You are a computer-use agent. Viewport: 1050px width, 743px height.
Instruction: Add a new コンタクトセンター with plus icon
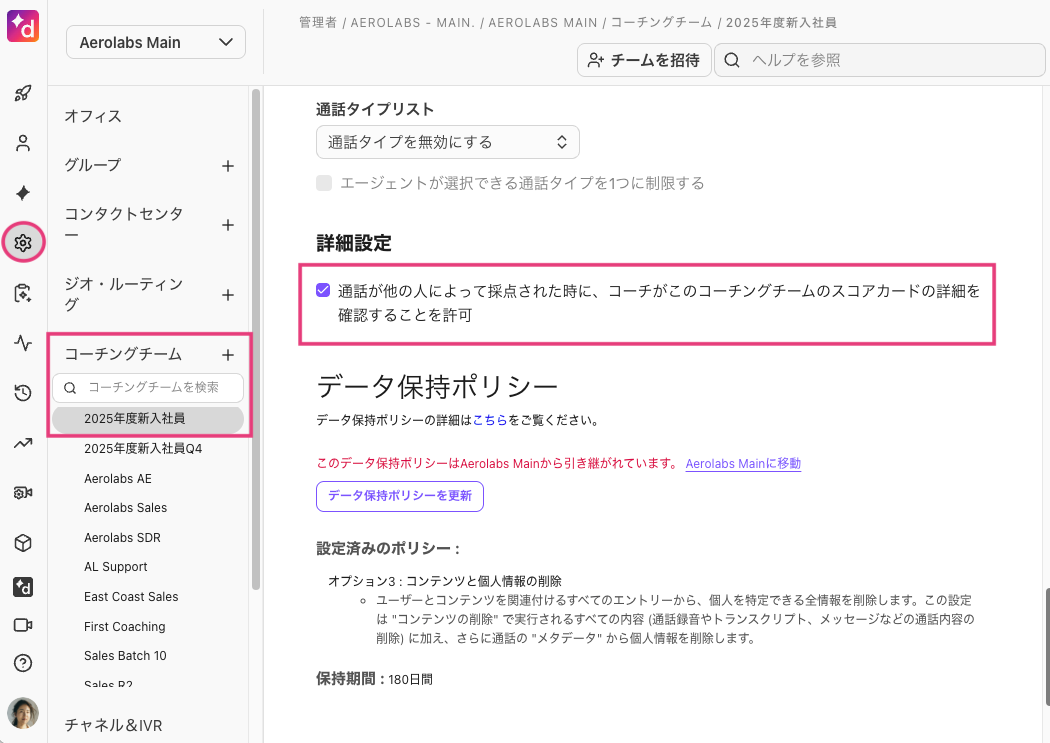(x=228, y=225)
